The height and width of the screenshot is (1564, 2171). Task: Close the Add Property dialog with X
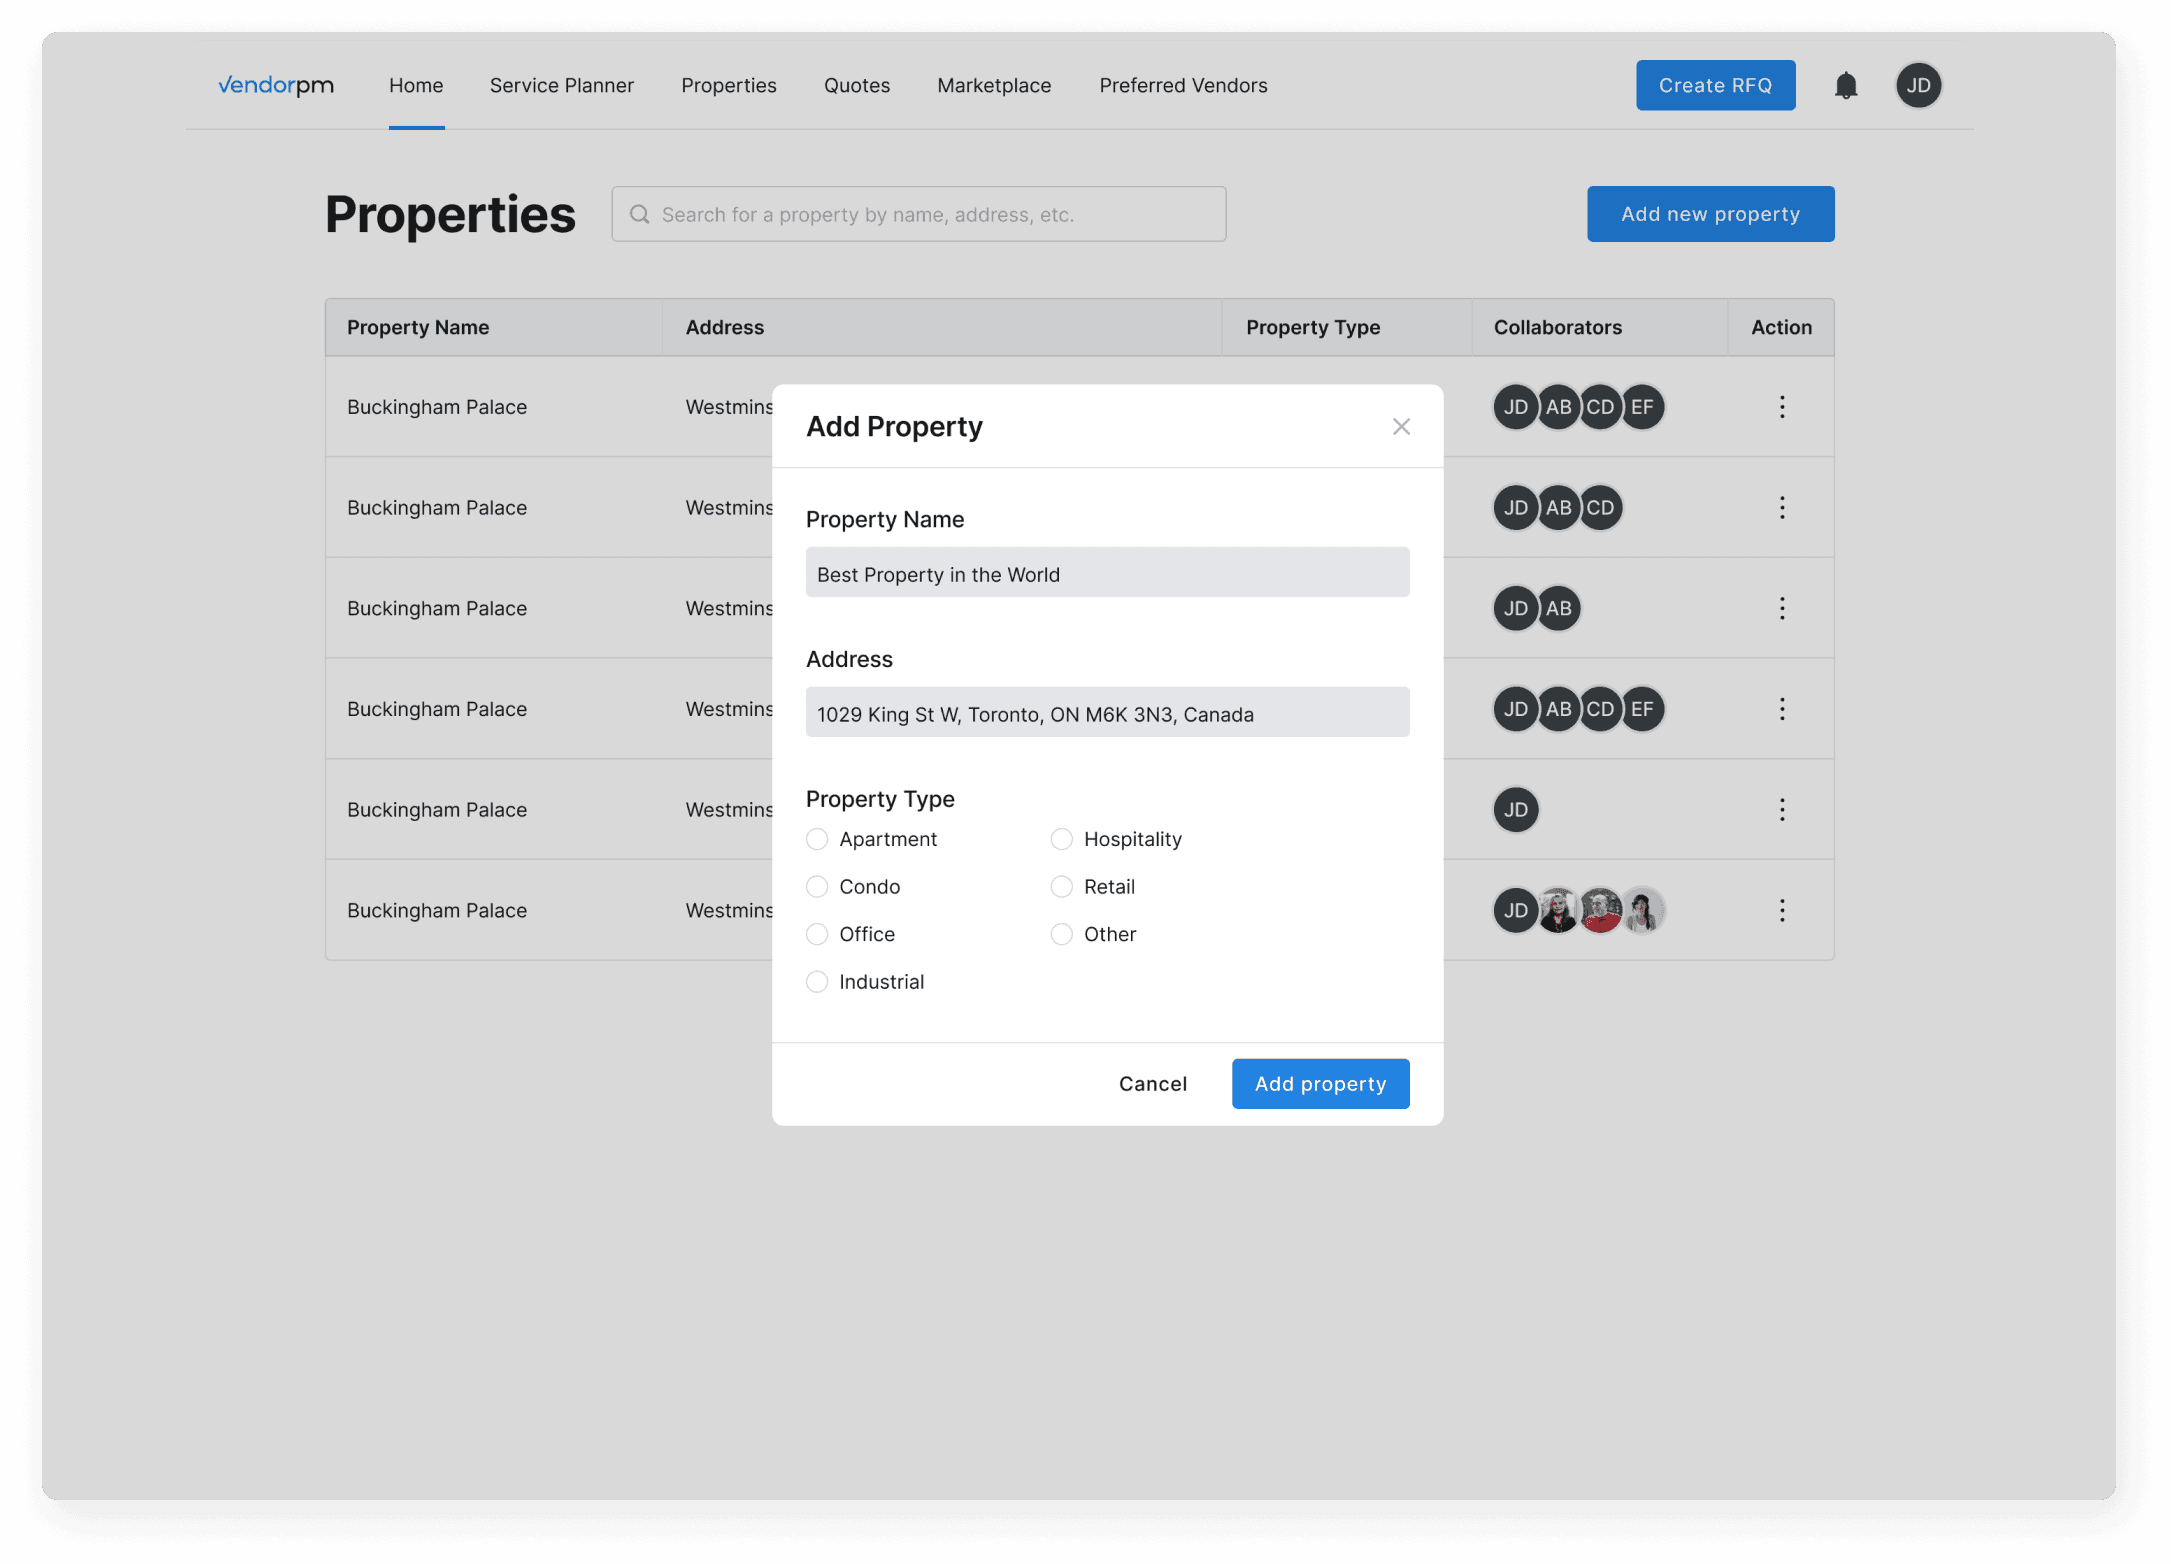(x=1401, y=427)
